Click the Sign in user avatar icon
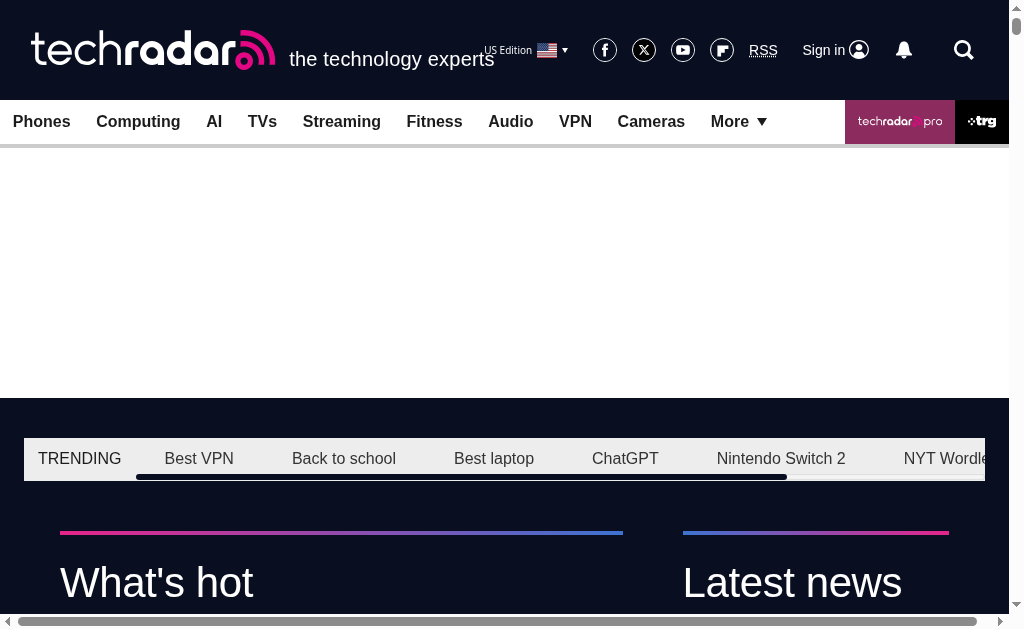Screen dimensions: 1024x629 click(859, 50)
